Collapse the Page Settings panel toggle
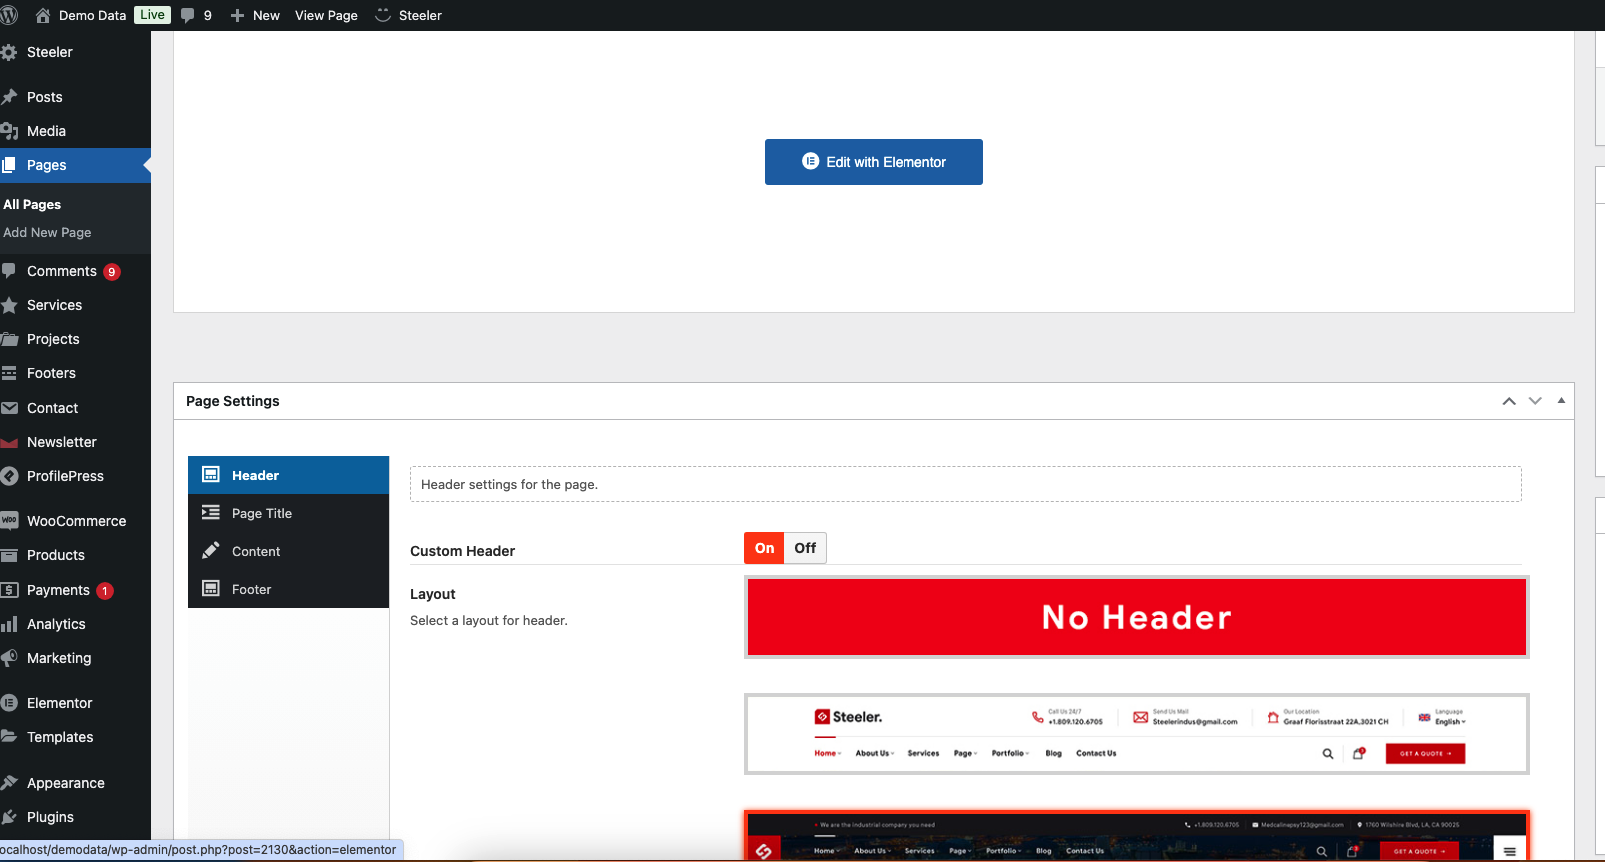This screenshot has width=1605, height=862. pyautogui.click(x=1561, y=401)
